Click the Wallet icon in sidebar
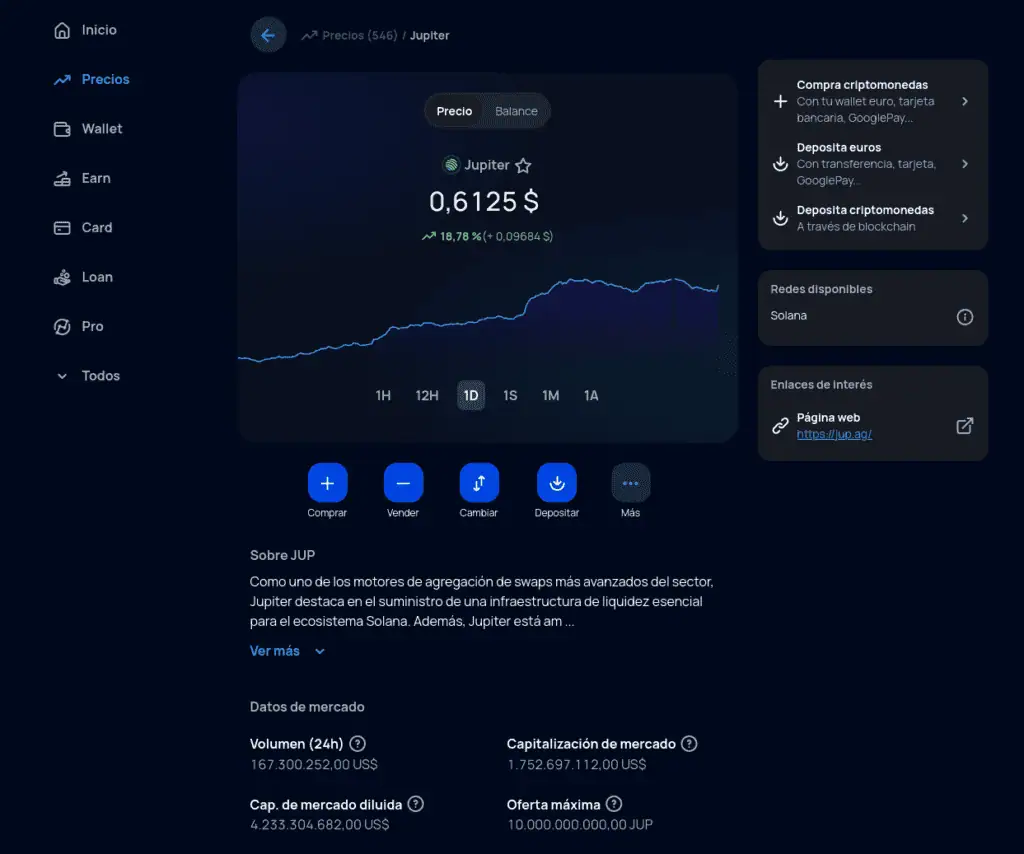Image resolution: width=1024 pixels, height=854 pixels. click(62, 129)
